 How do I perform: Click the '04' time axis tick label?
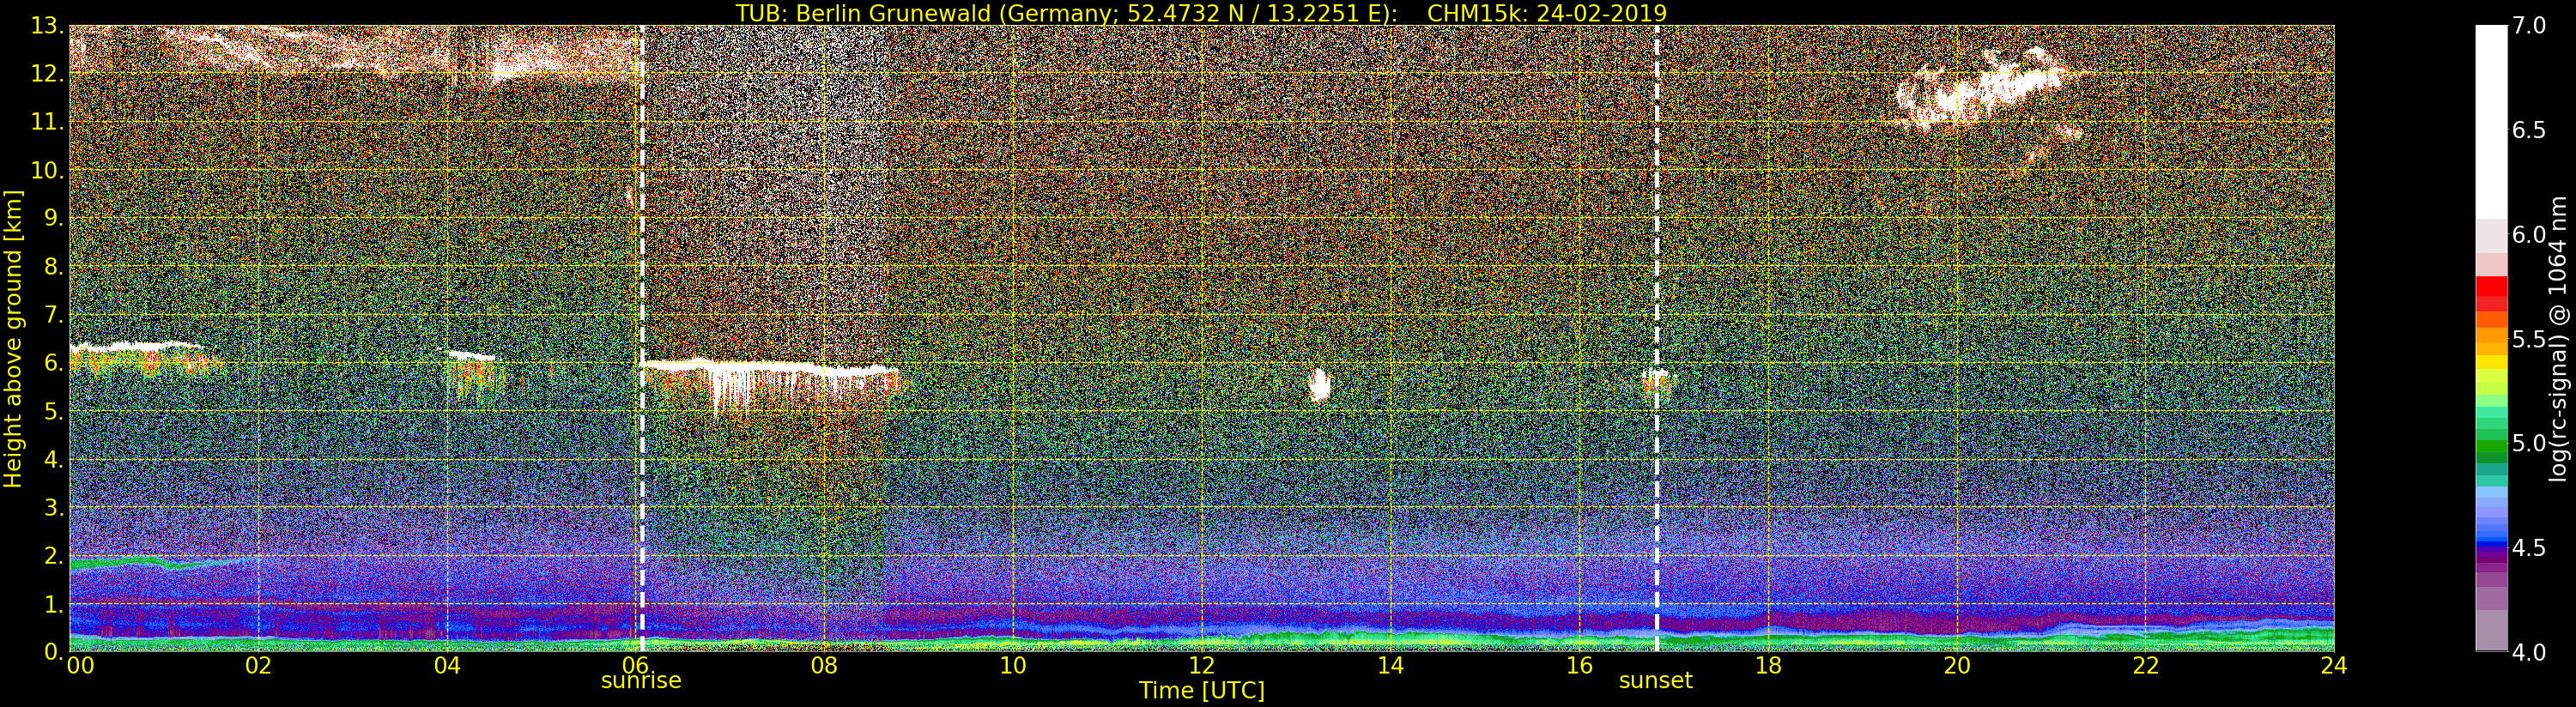tap(447, 666)
